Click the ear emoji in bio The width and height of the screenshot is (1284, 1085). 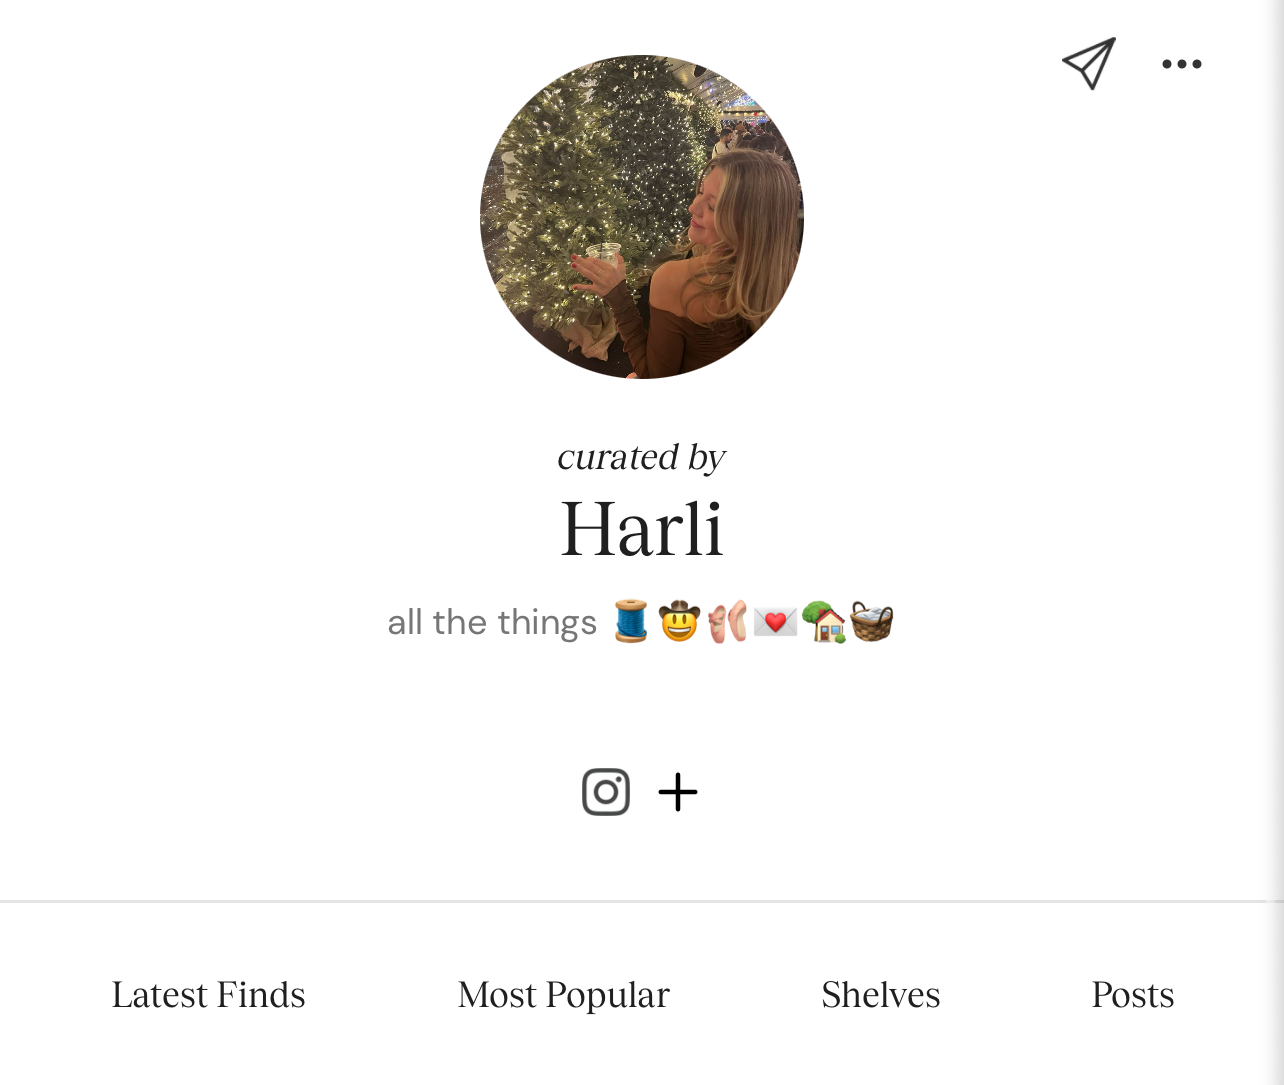click(x=728, y=621)
